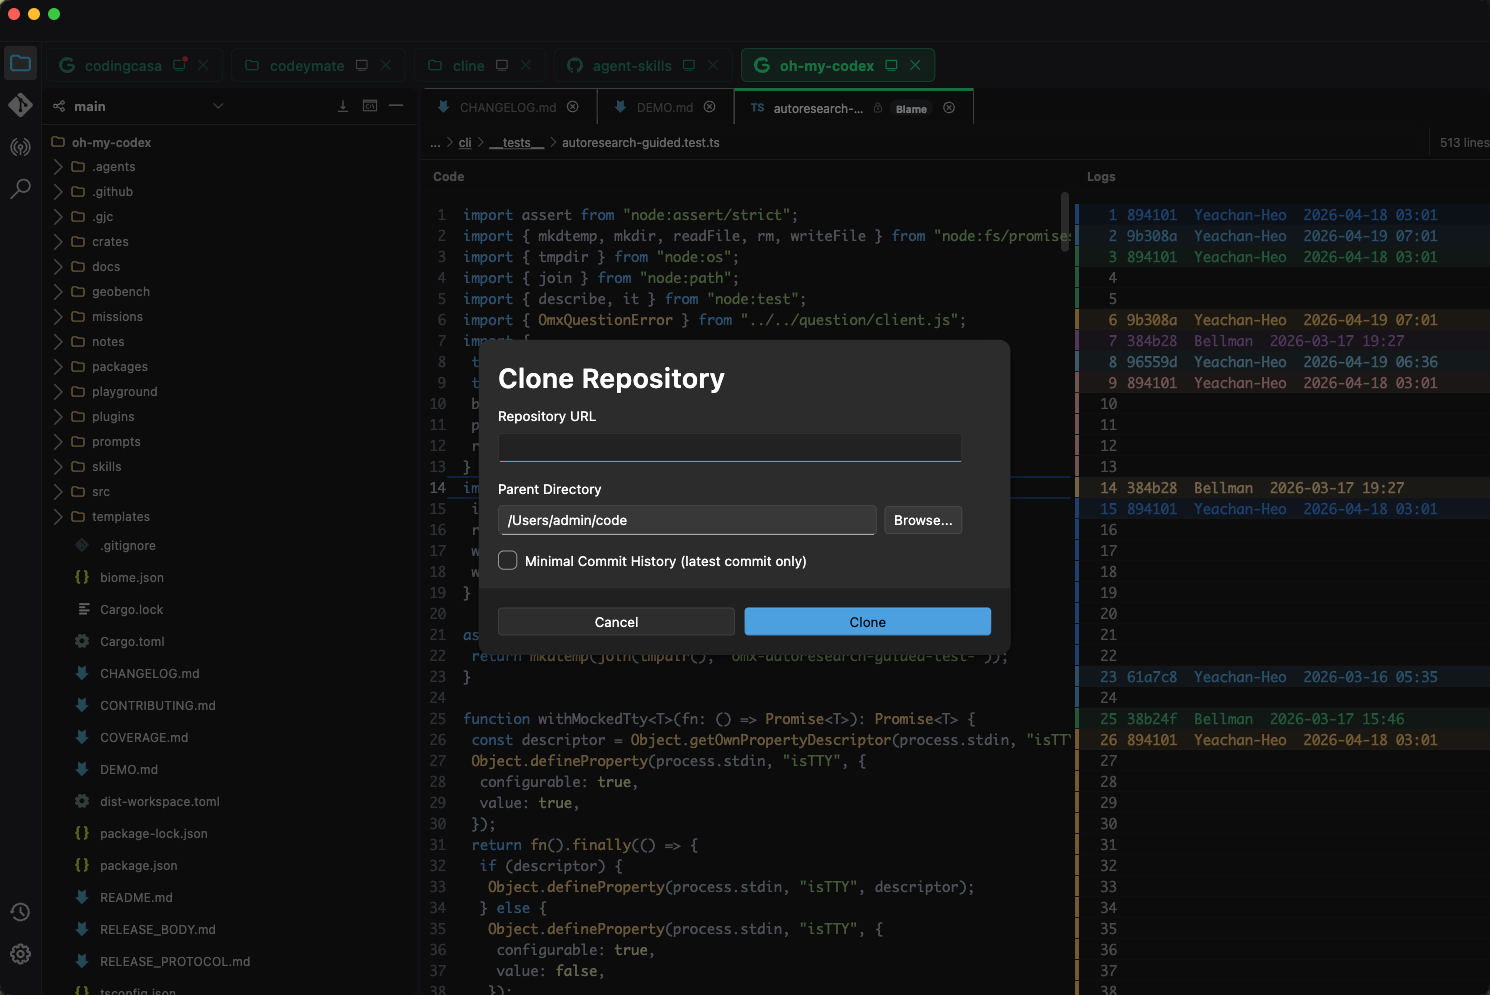The height and width of the screenshot is (995, 1490).
Task: Click the __tests__ breadcrumb link
Action: pos(516,143)
